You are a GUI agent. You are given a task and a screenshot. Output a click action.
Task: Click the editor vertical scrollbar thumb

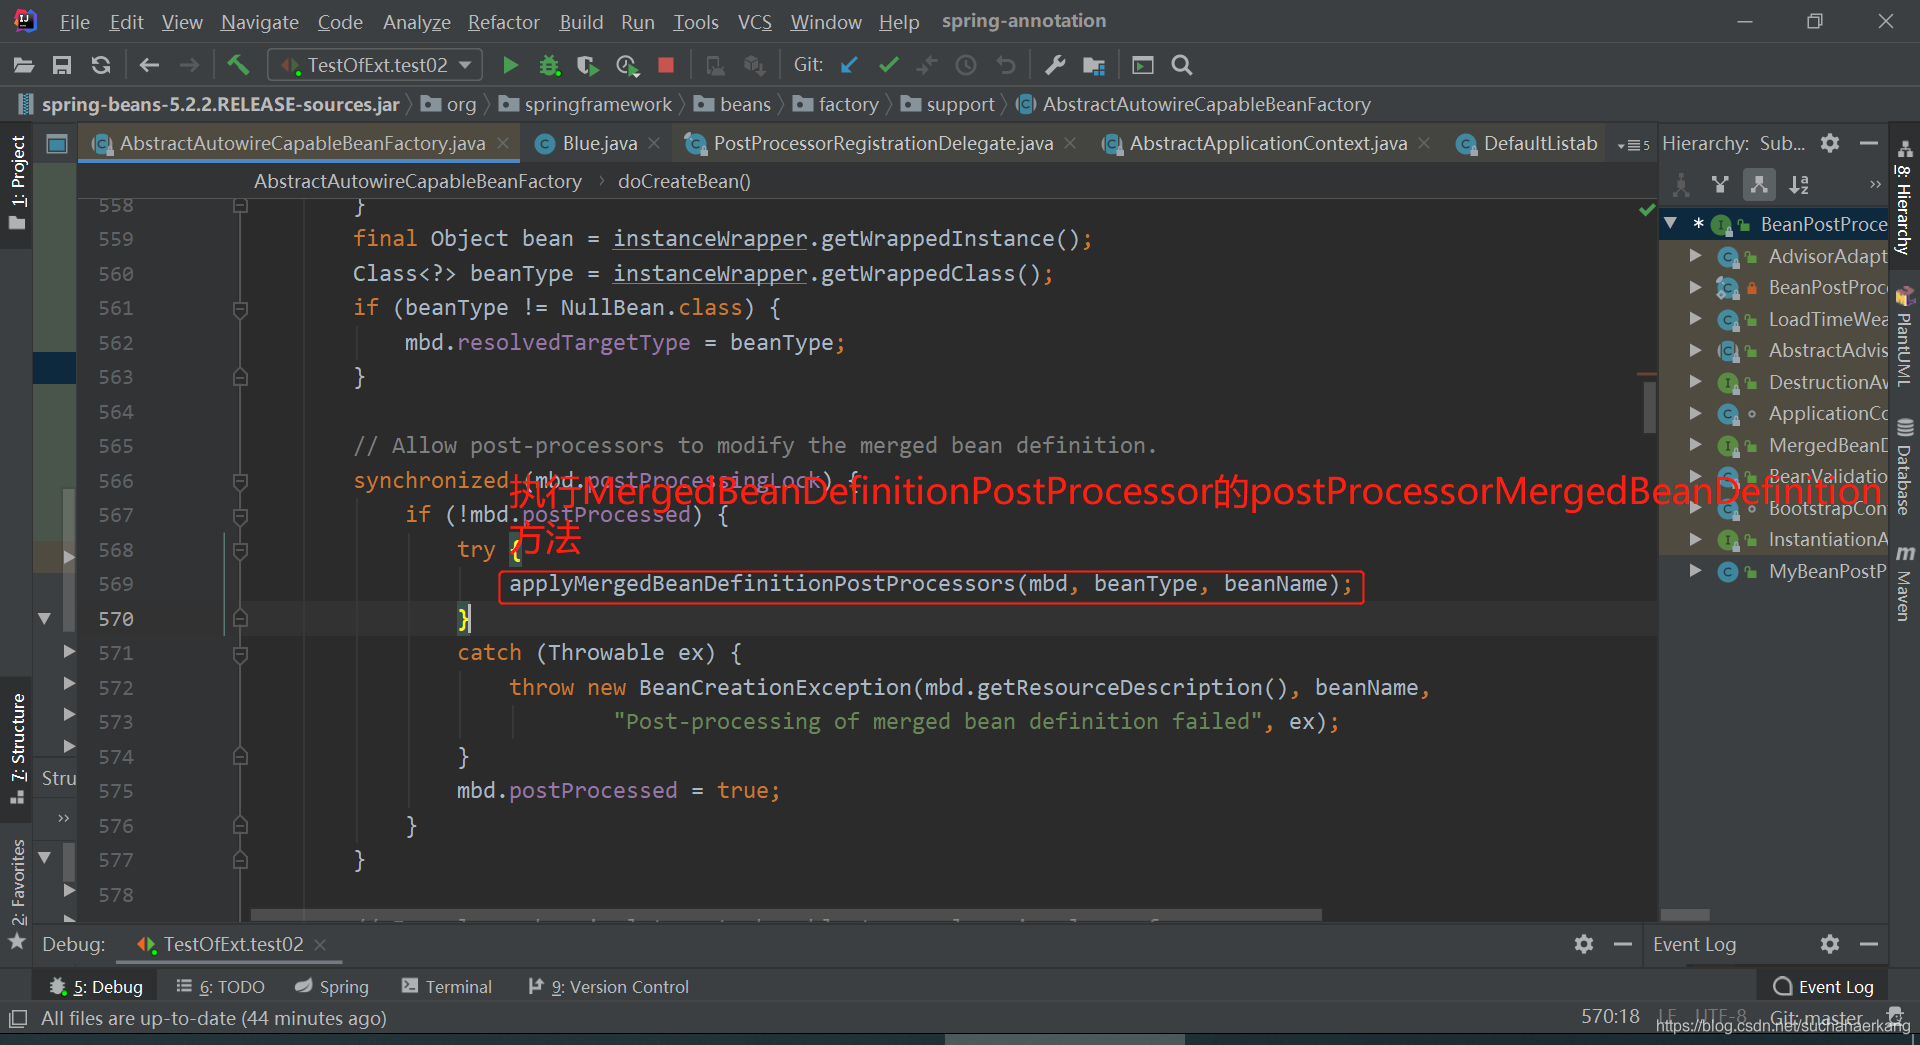click(1649, 408)
